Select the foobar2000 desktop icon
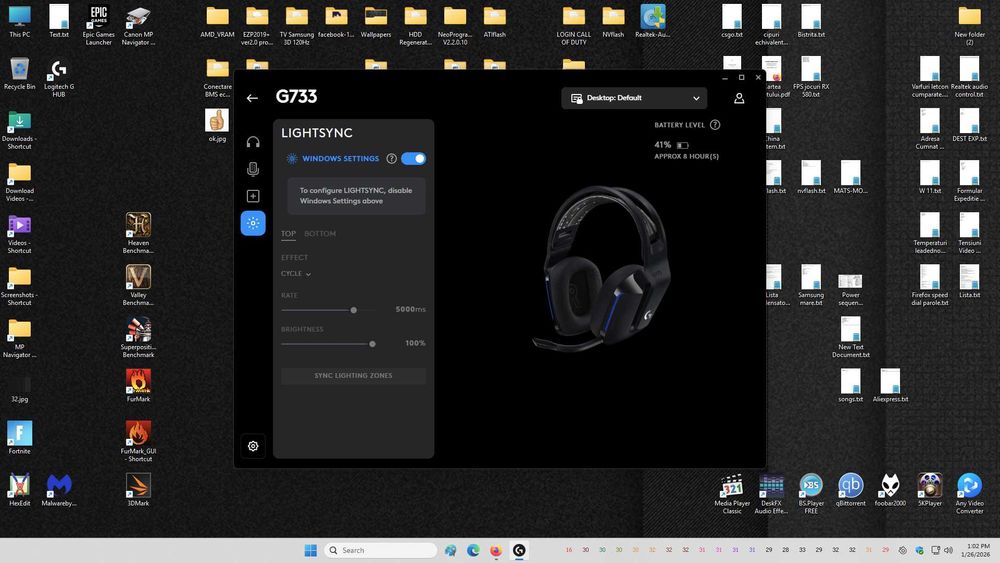 (x=890, y=490)
